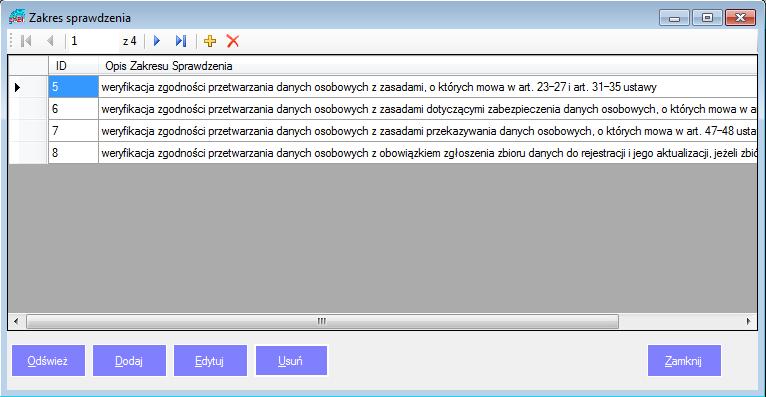766x397 pixels.
Task: Click the Opis Zakresu Sprawdzenia column header
Action: tap(428, 65)
